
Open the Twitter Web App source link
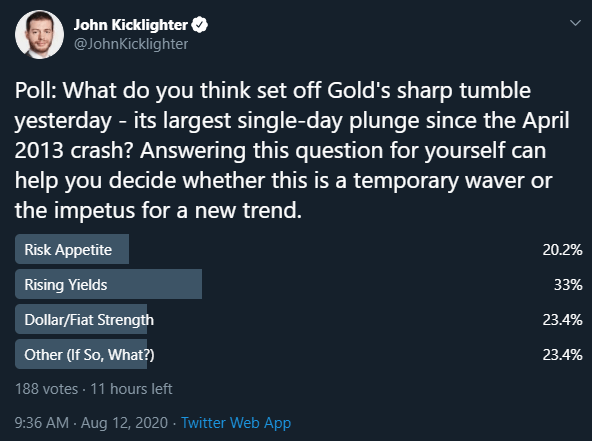(236, 423)
